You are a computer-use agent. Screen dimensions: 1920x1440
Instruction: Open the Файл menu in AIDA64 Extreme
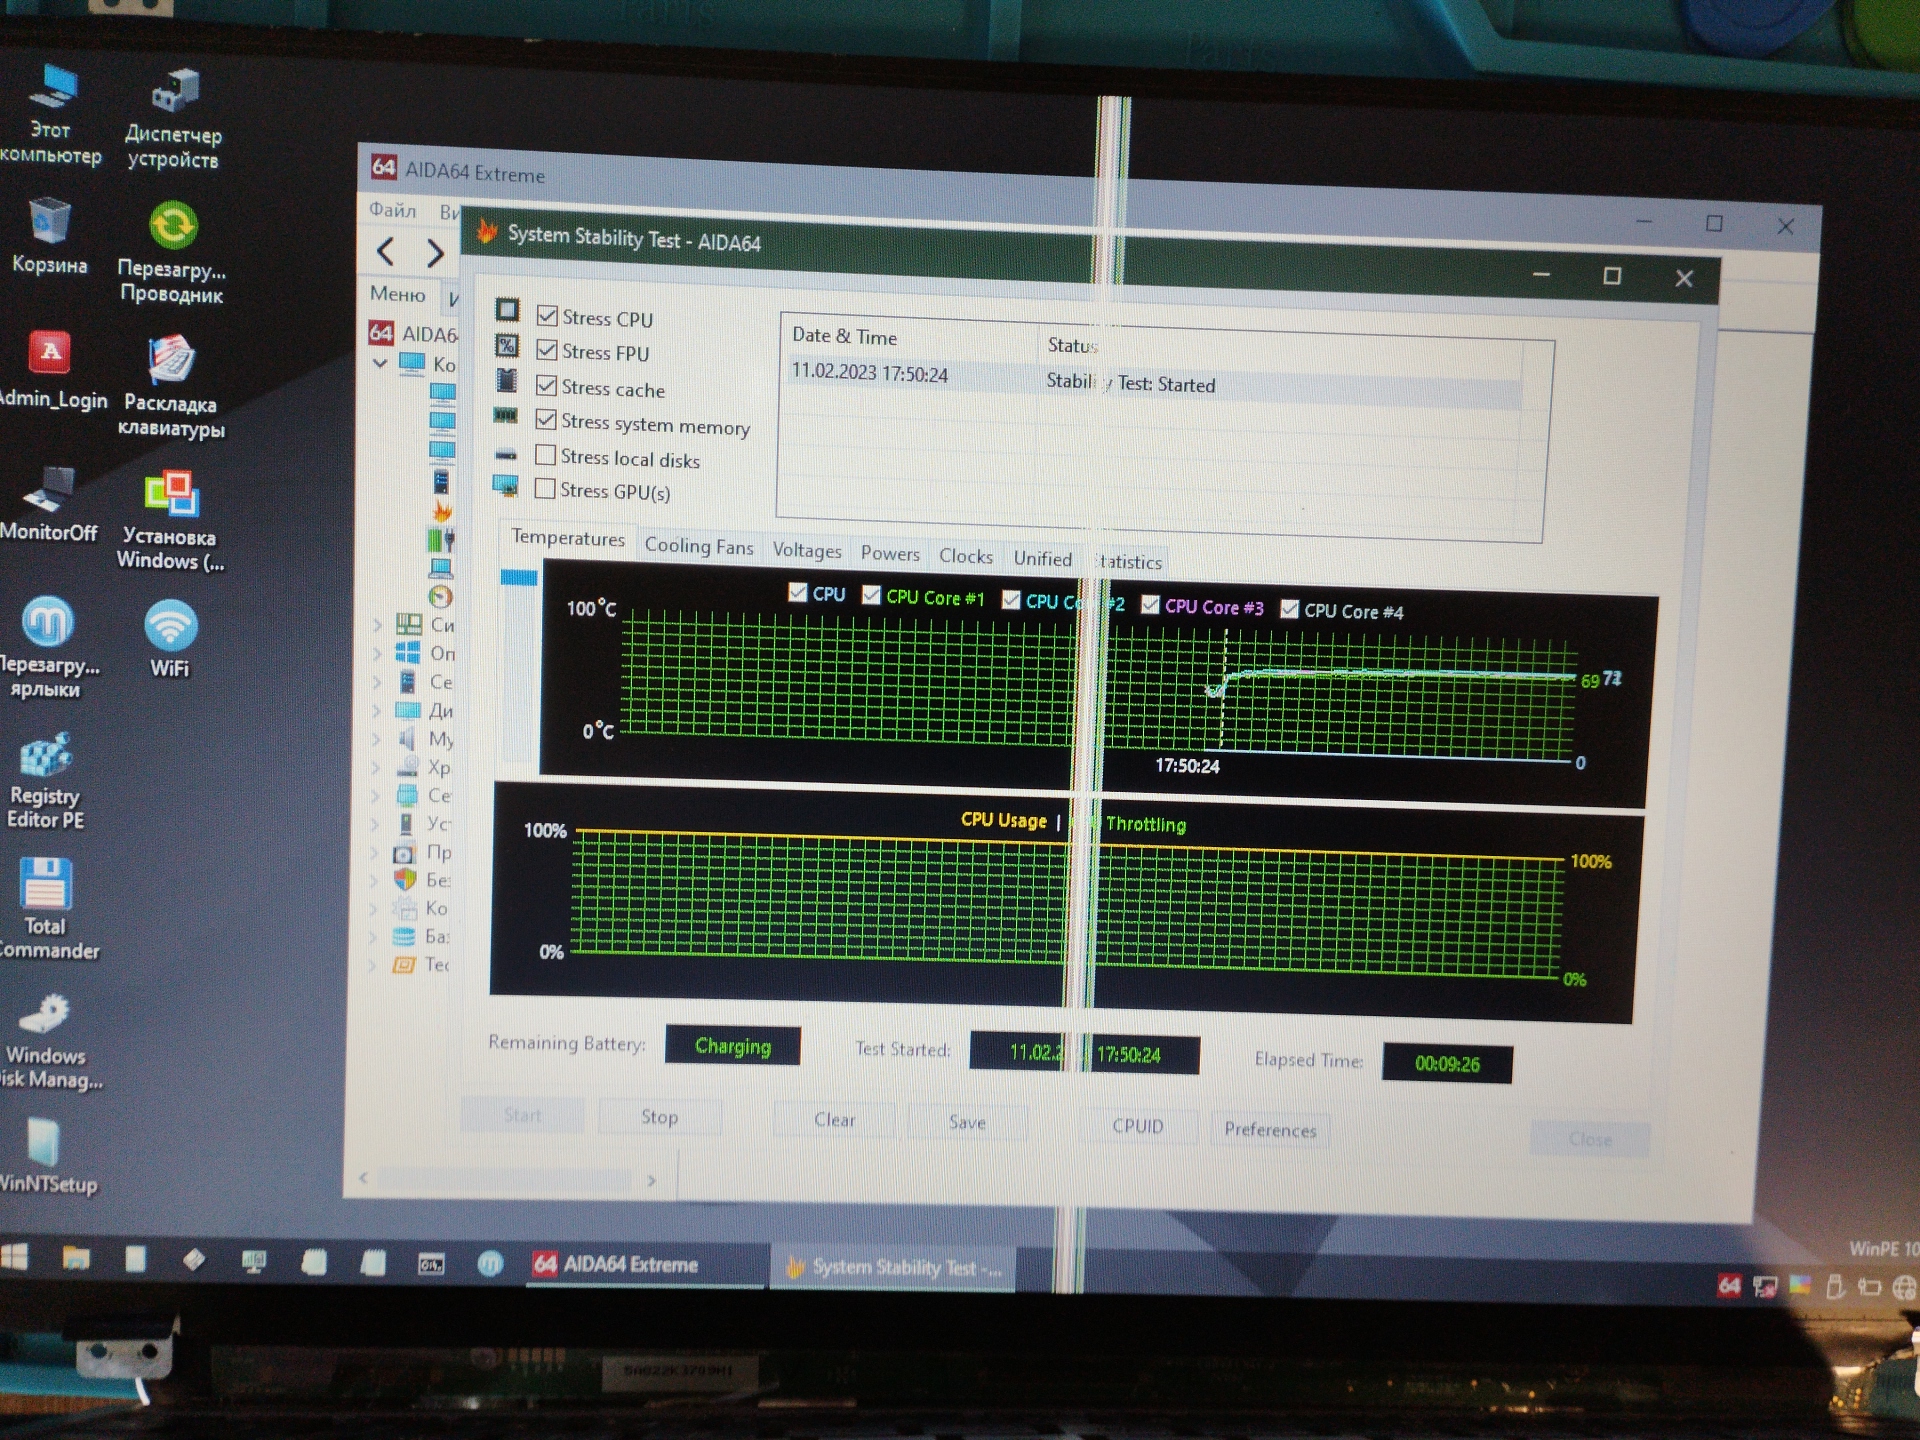(x=393, y=210)
